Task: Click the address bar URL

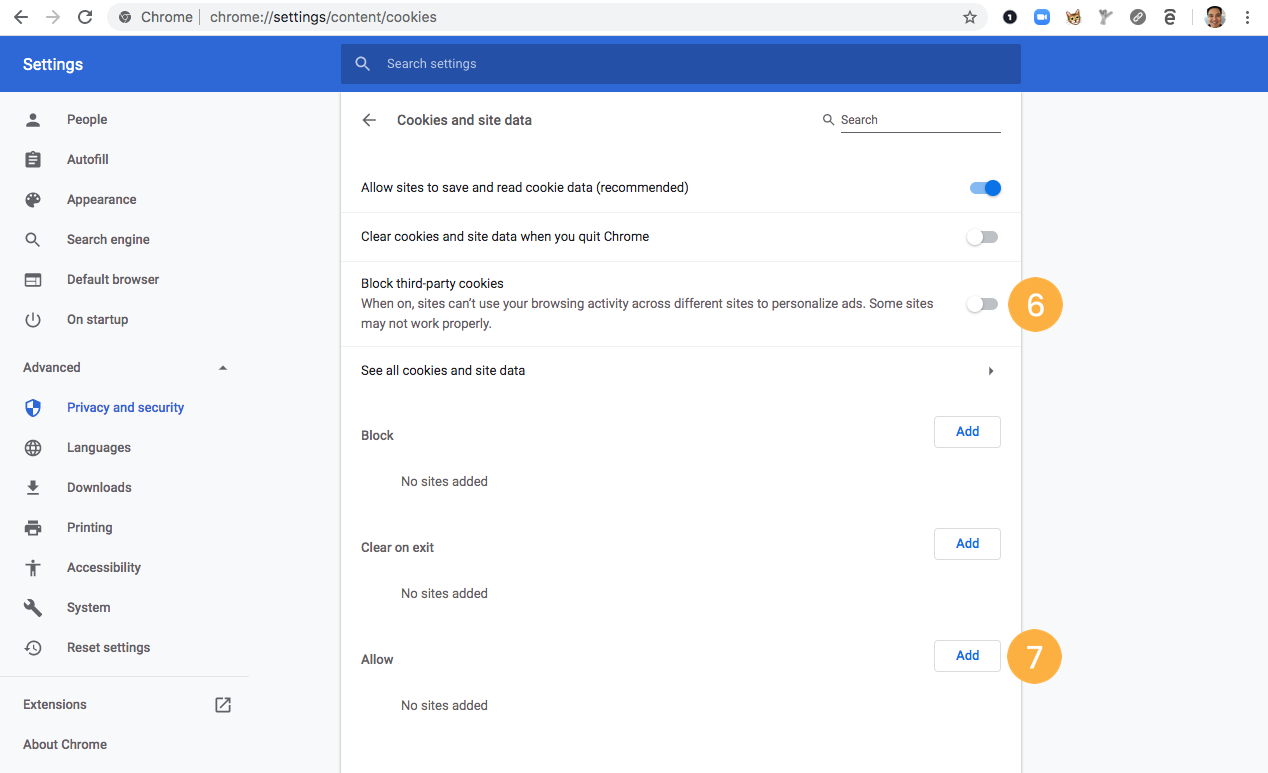Action: (323, 17)
